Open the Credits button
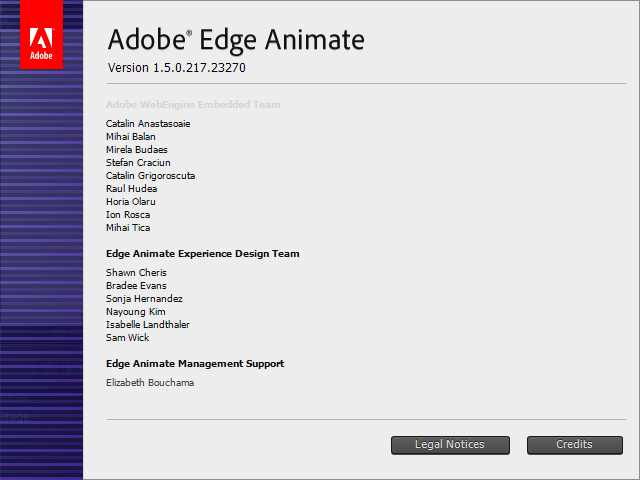The image size is (640, 480). click(x=575, y=445)
